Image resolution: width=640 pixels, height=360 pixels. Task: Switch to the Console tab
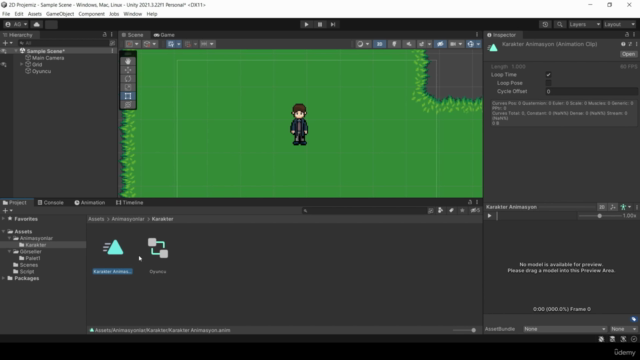coord(51,202)
